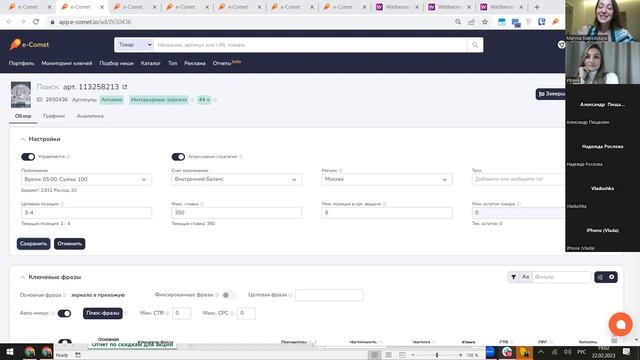
Task: Click the e-Comet extension icon in browser toolbar
Action: coord(555,22)
